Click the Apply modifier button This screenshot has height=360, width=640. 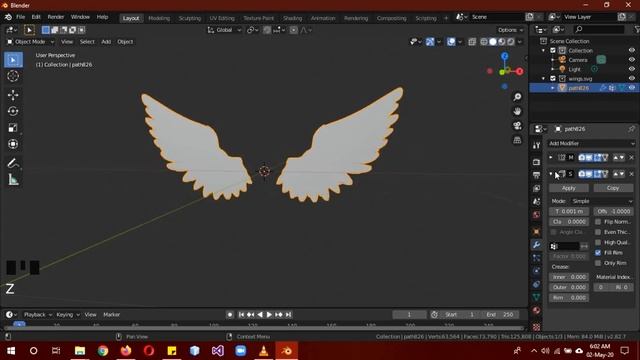[569, 188]
